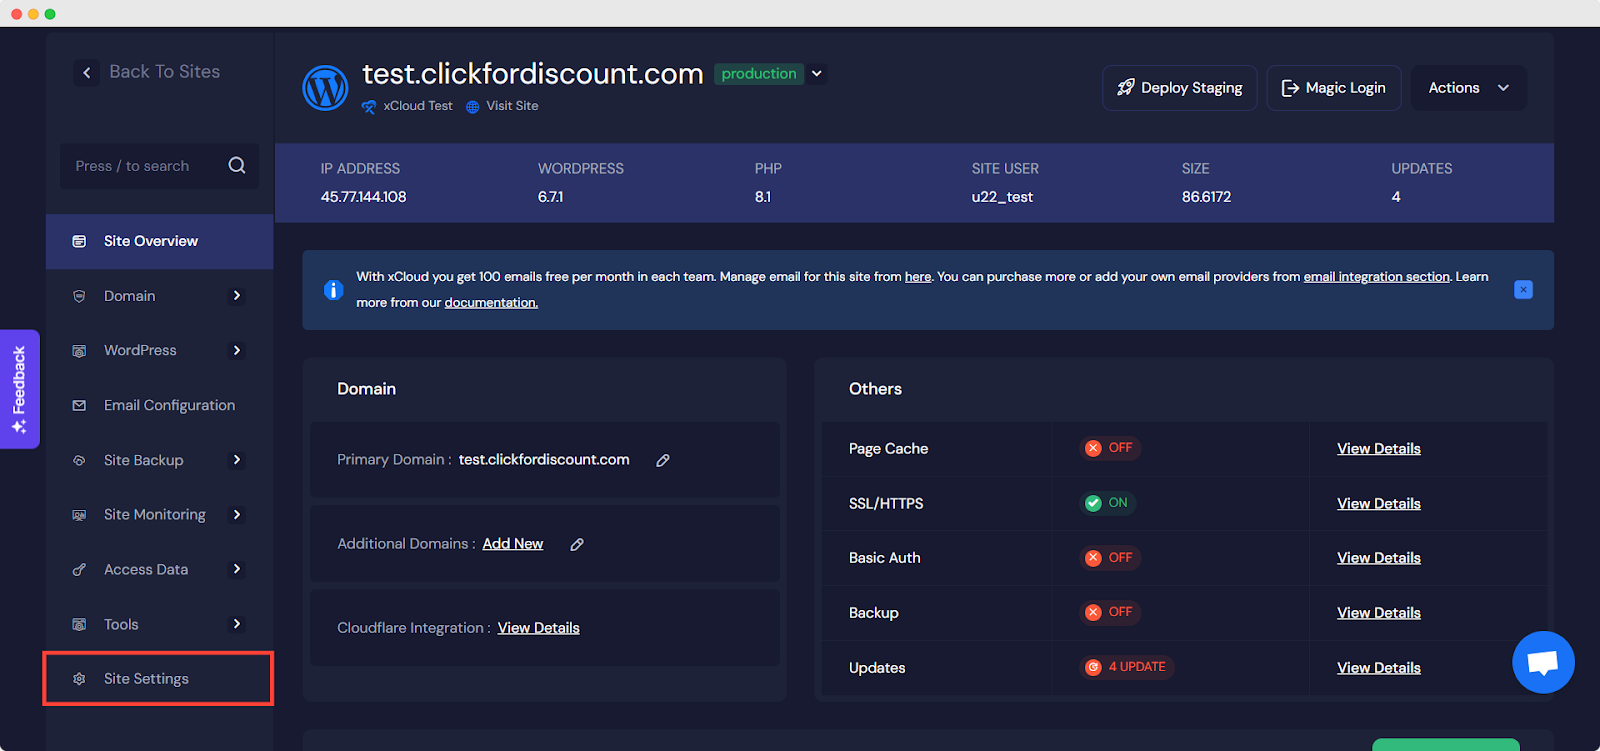Open the live chat bubble
1600x751 pixels.
[1543, 662]
